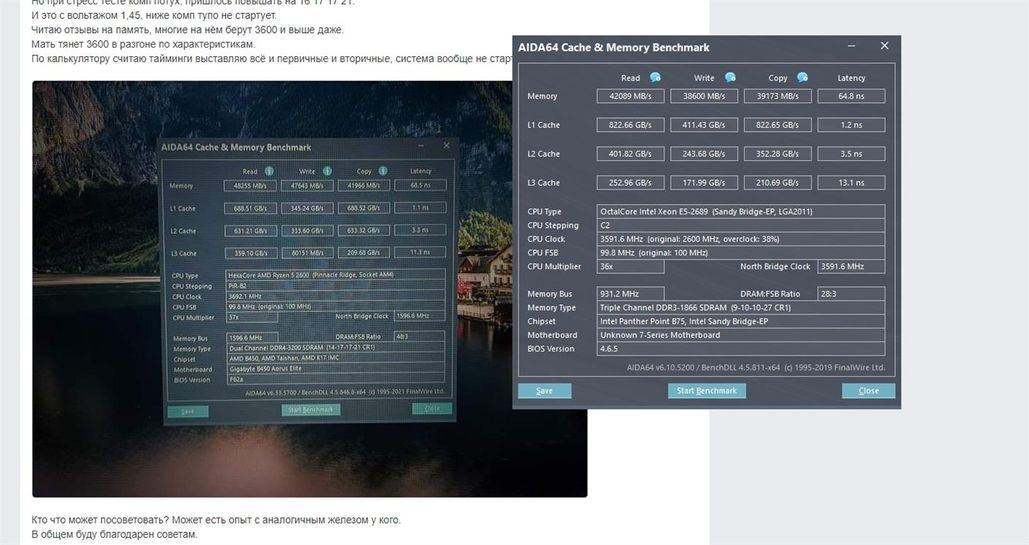
Task: Click L2 Cache Read value 401.82 GB/s
Action: 630,154
